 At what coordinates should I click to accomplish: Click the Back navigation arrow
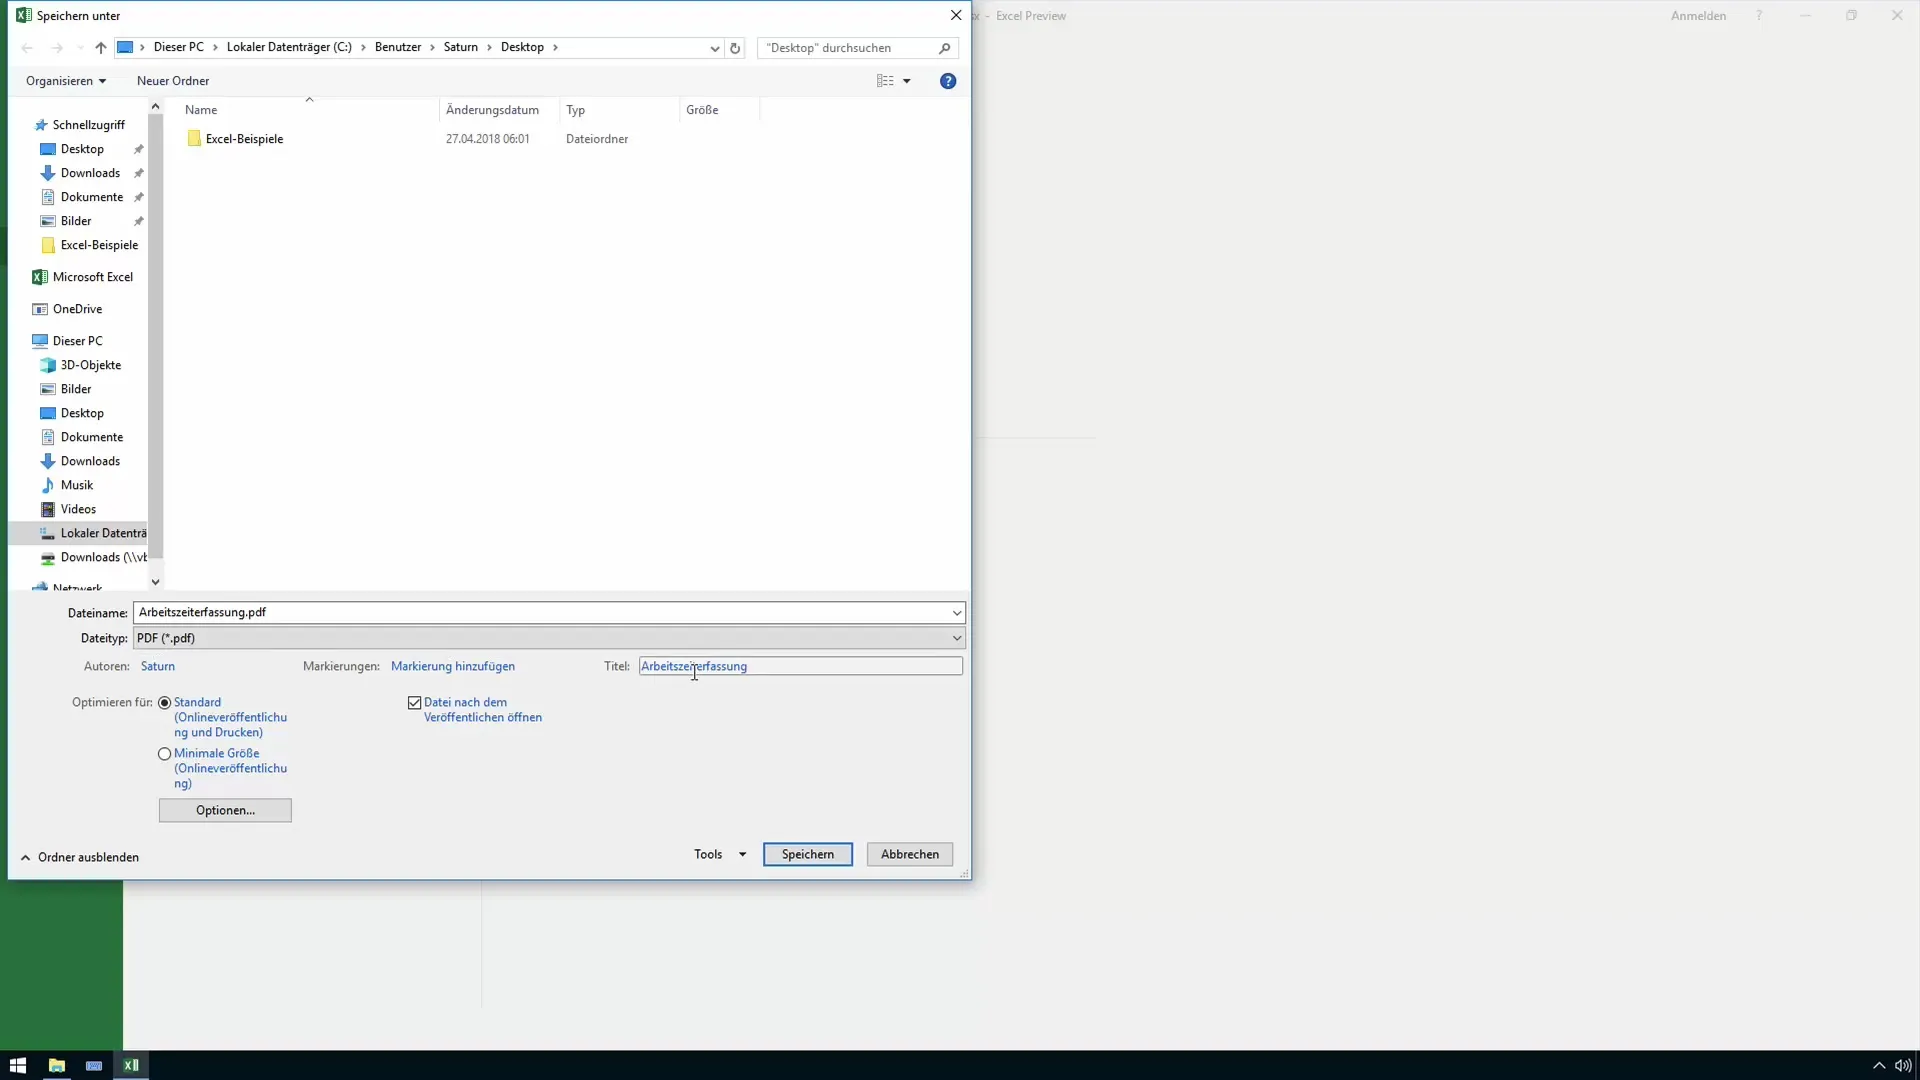coord(27,48)
